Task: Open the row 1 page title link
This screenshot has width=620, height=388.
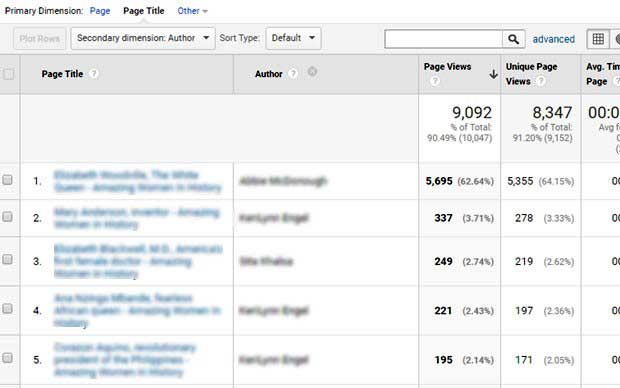Action: click(x=138, y=181)
